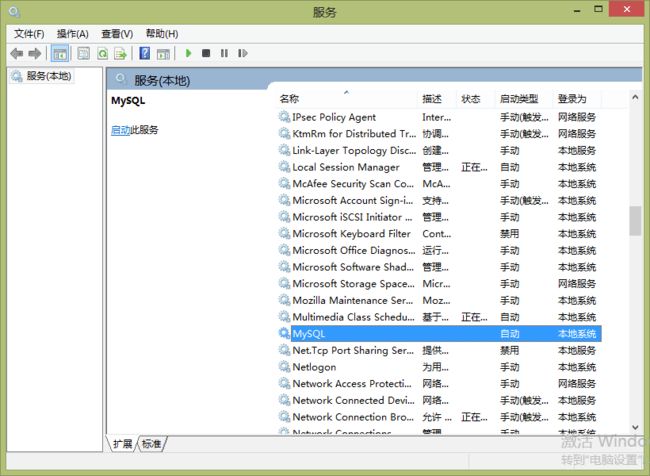Open the 文件(F) menu
Image resolution: width=650 pixels, height=476 pixels.
pos(29,34)
